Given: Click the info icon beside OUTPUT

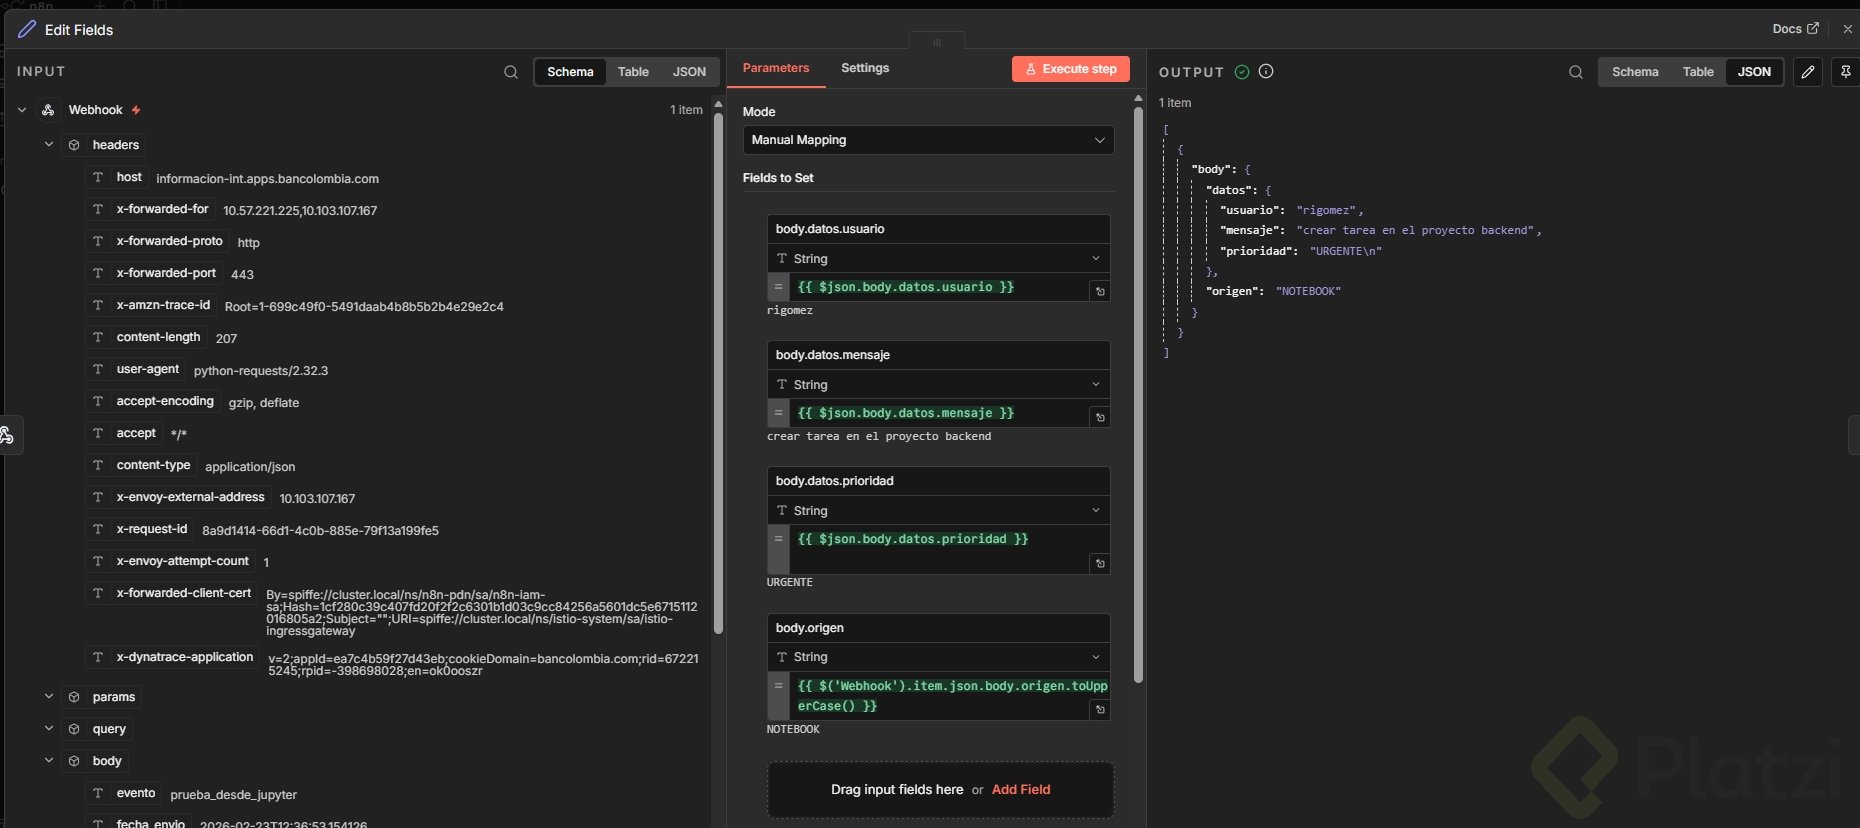Looking at the screenshot, I should pyautogui.click(x=1266, y=72).
